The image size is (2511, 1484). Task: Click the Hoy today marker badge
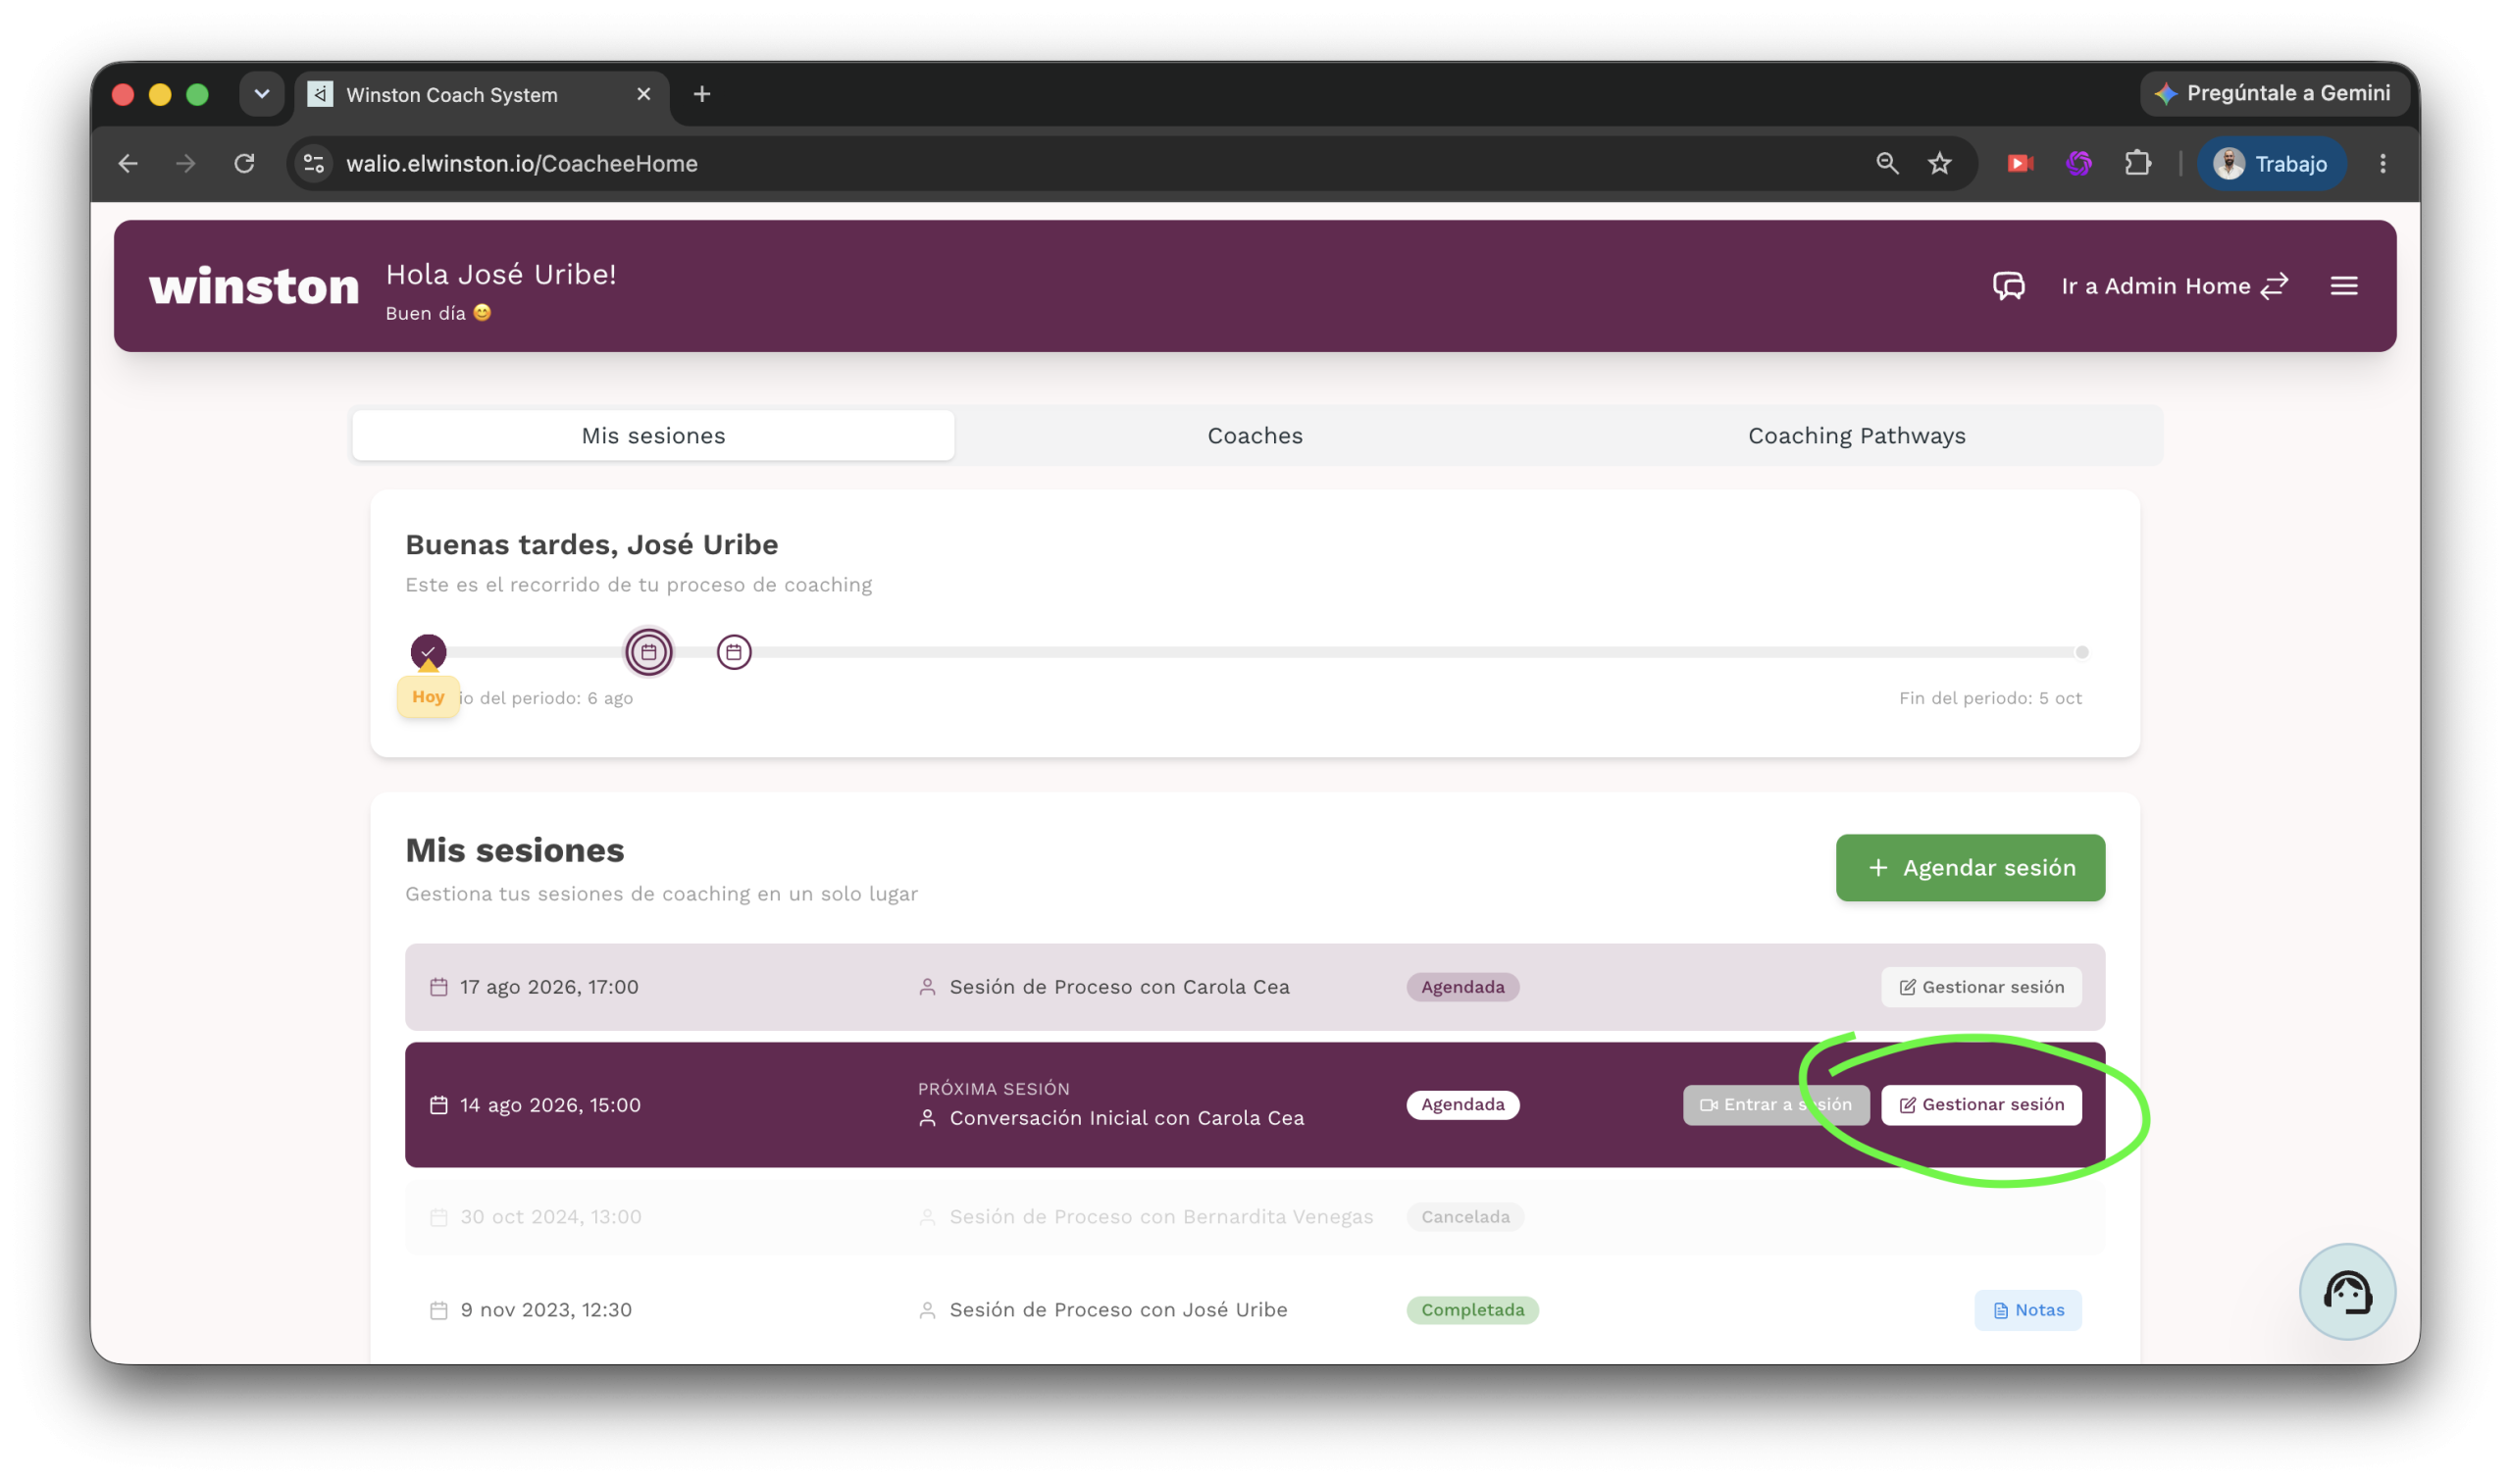point(428,696)
